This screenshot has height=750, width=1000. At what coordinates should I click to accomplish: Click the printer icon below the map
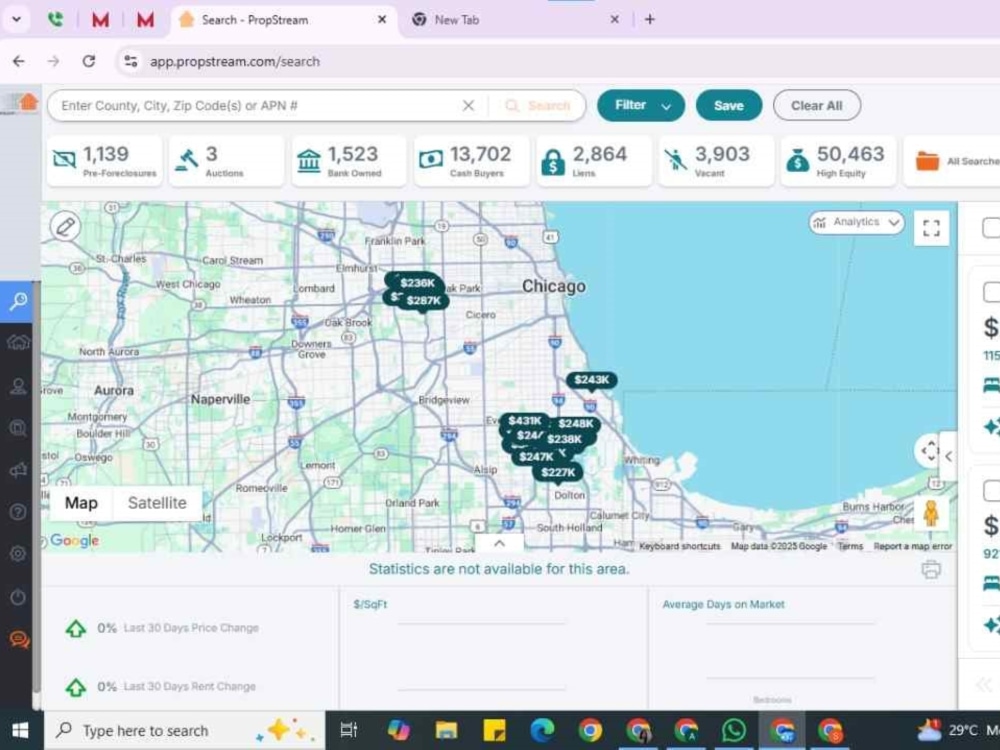pos(930,569)
